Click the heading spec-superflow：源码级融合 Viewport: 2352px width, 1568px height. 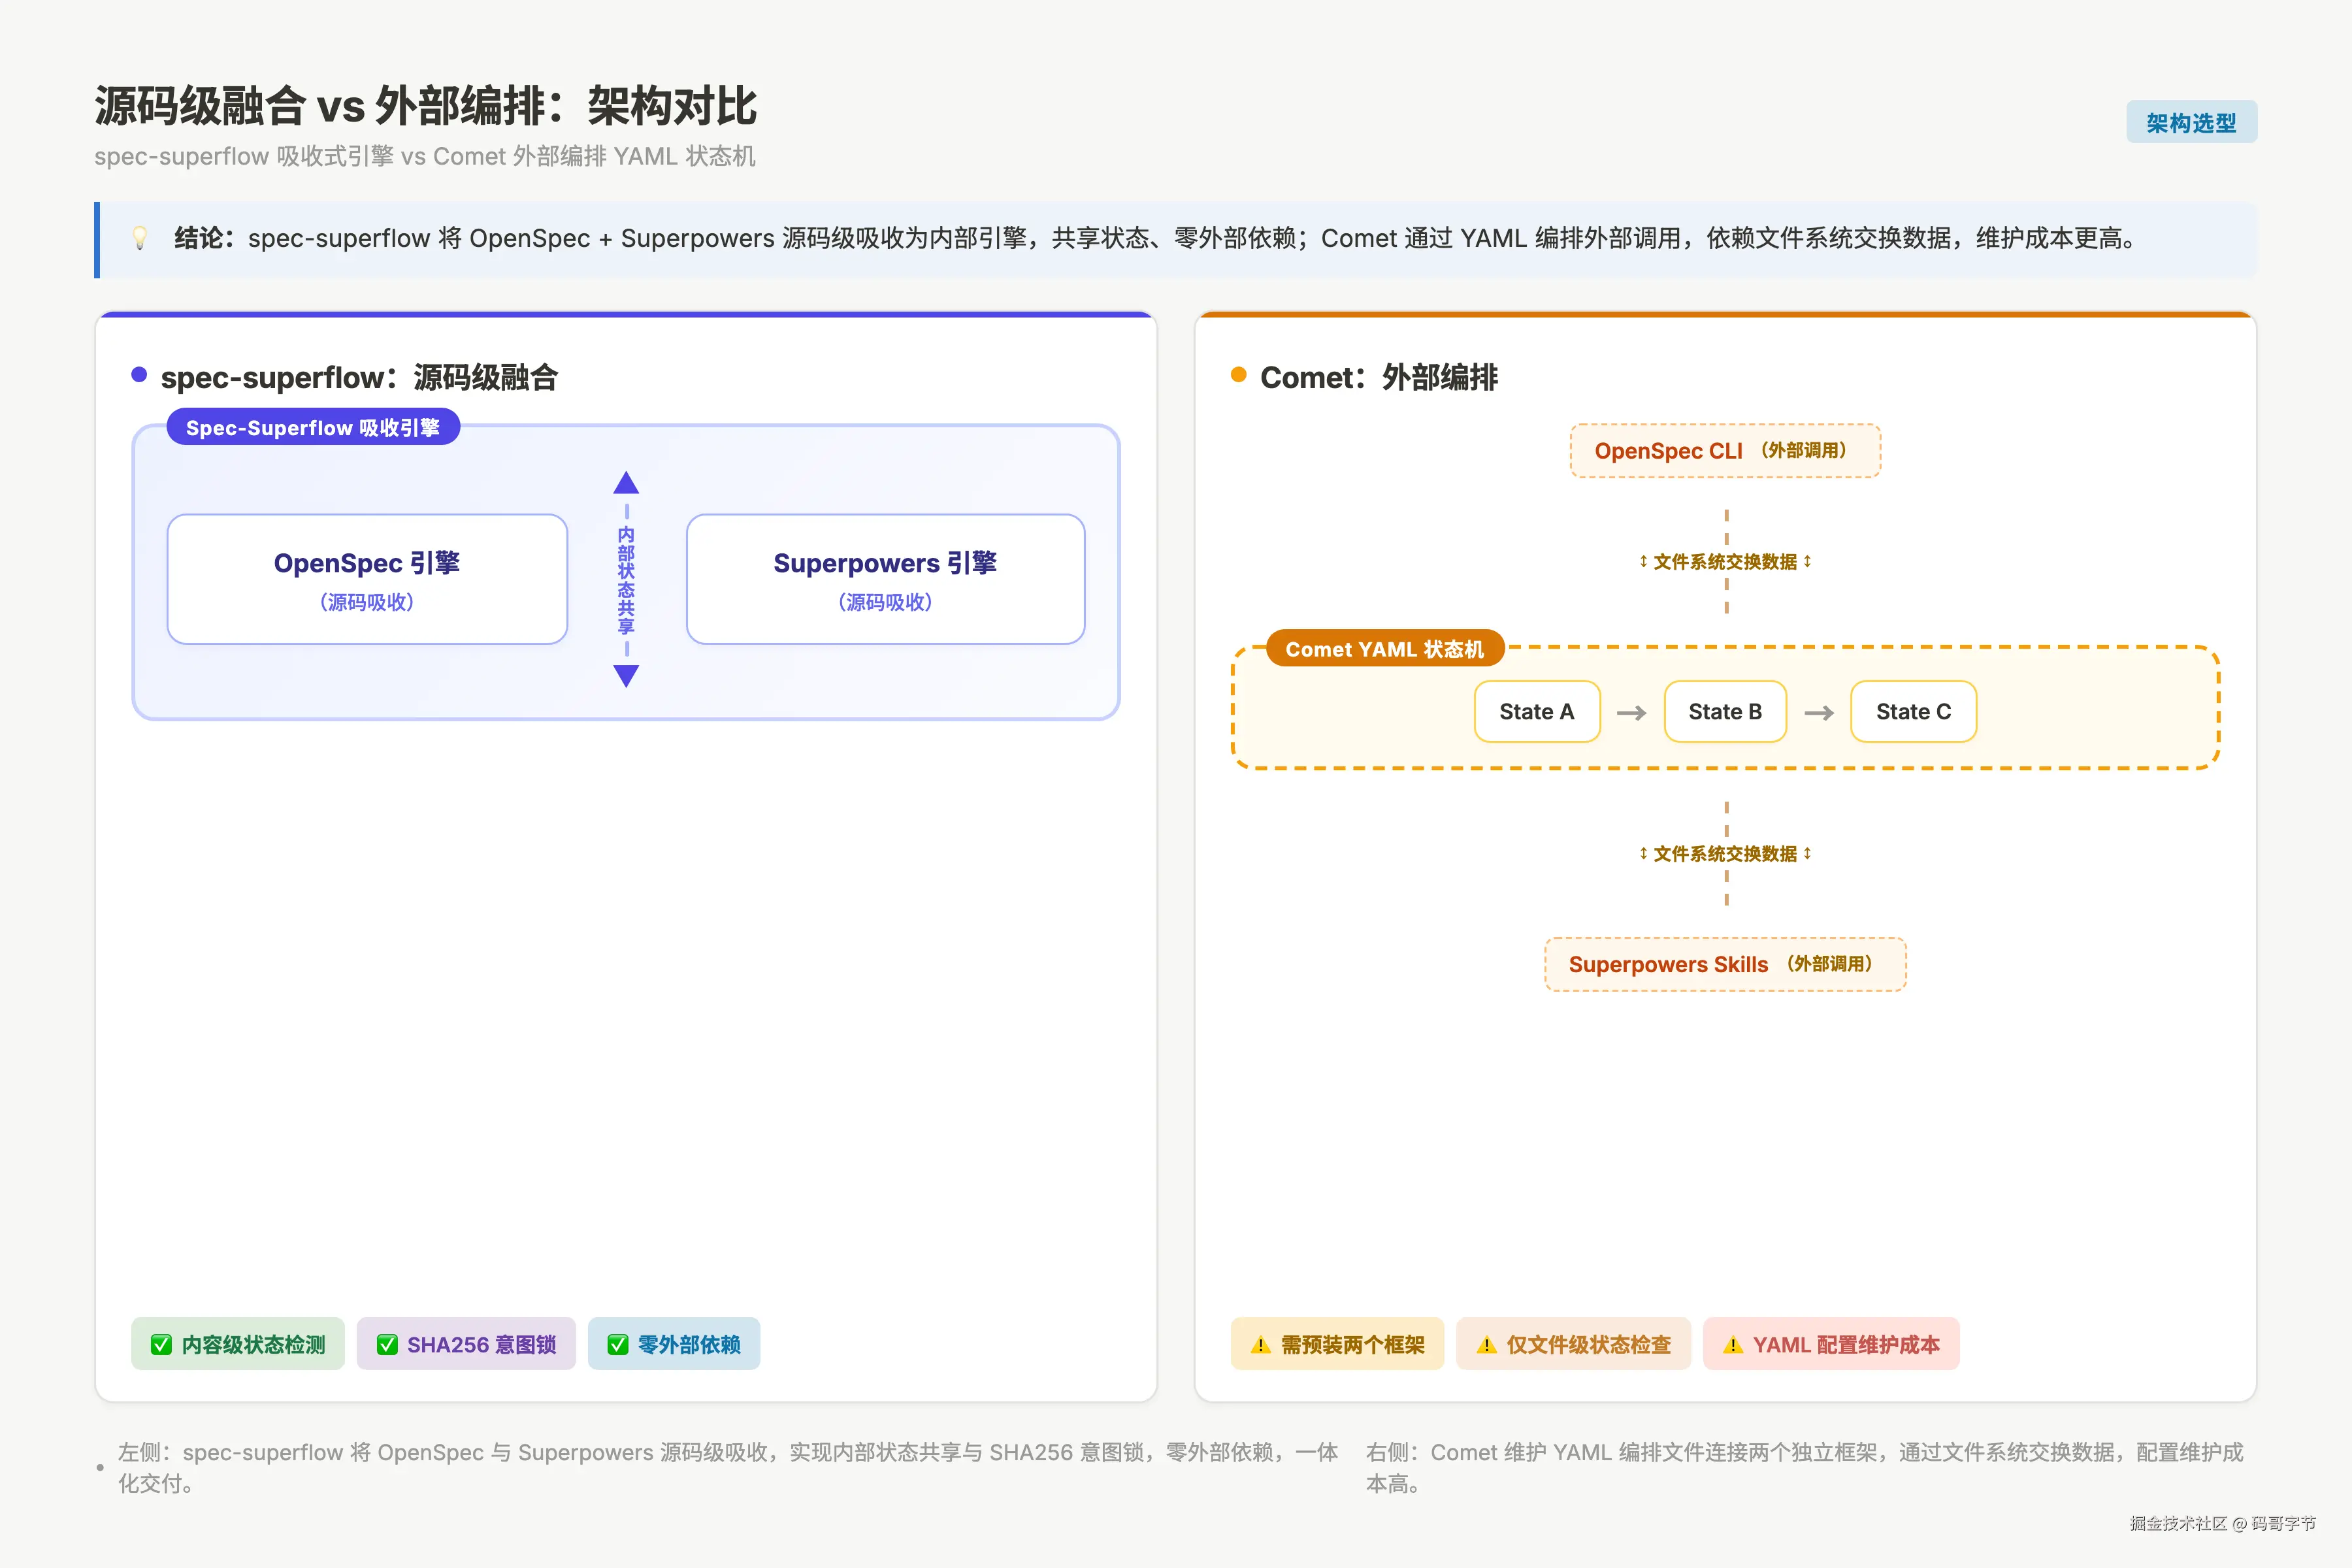coord(359,377)
